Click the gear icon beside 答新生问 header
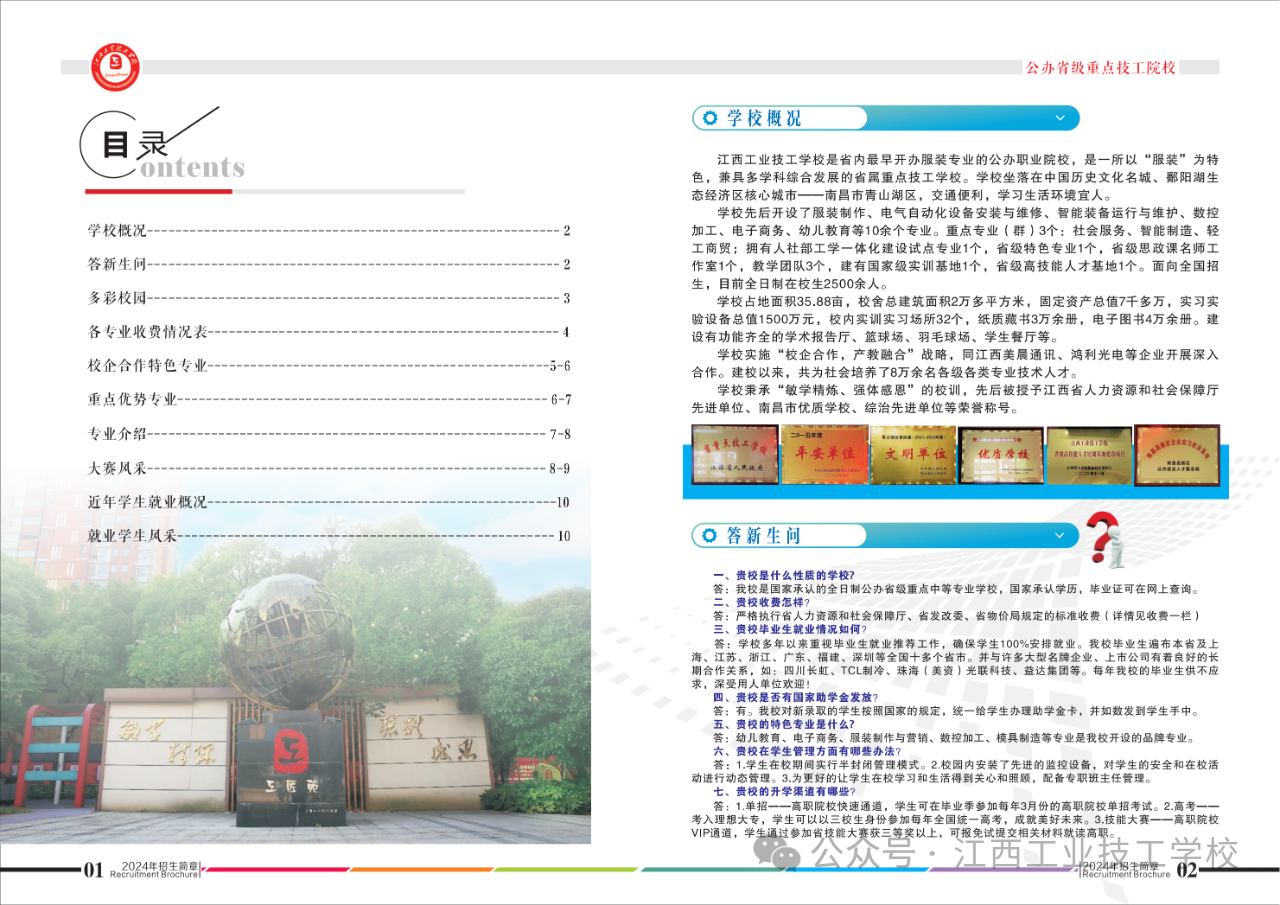1280x905 pixels. (711, 535)
